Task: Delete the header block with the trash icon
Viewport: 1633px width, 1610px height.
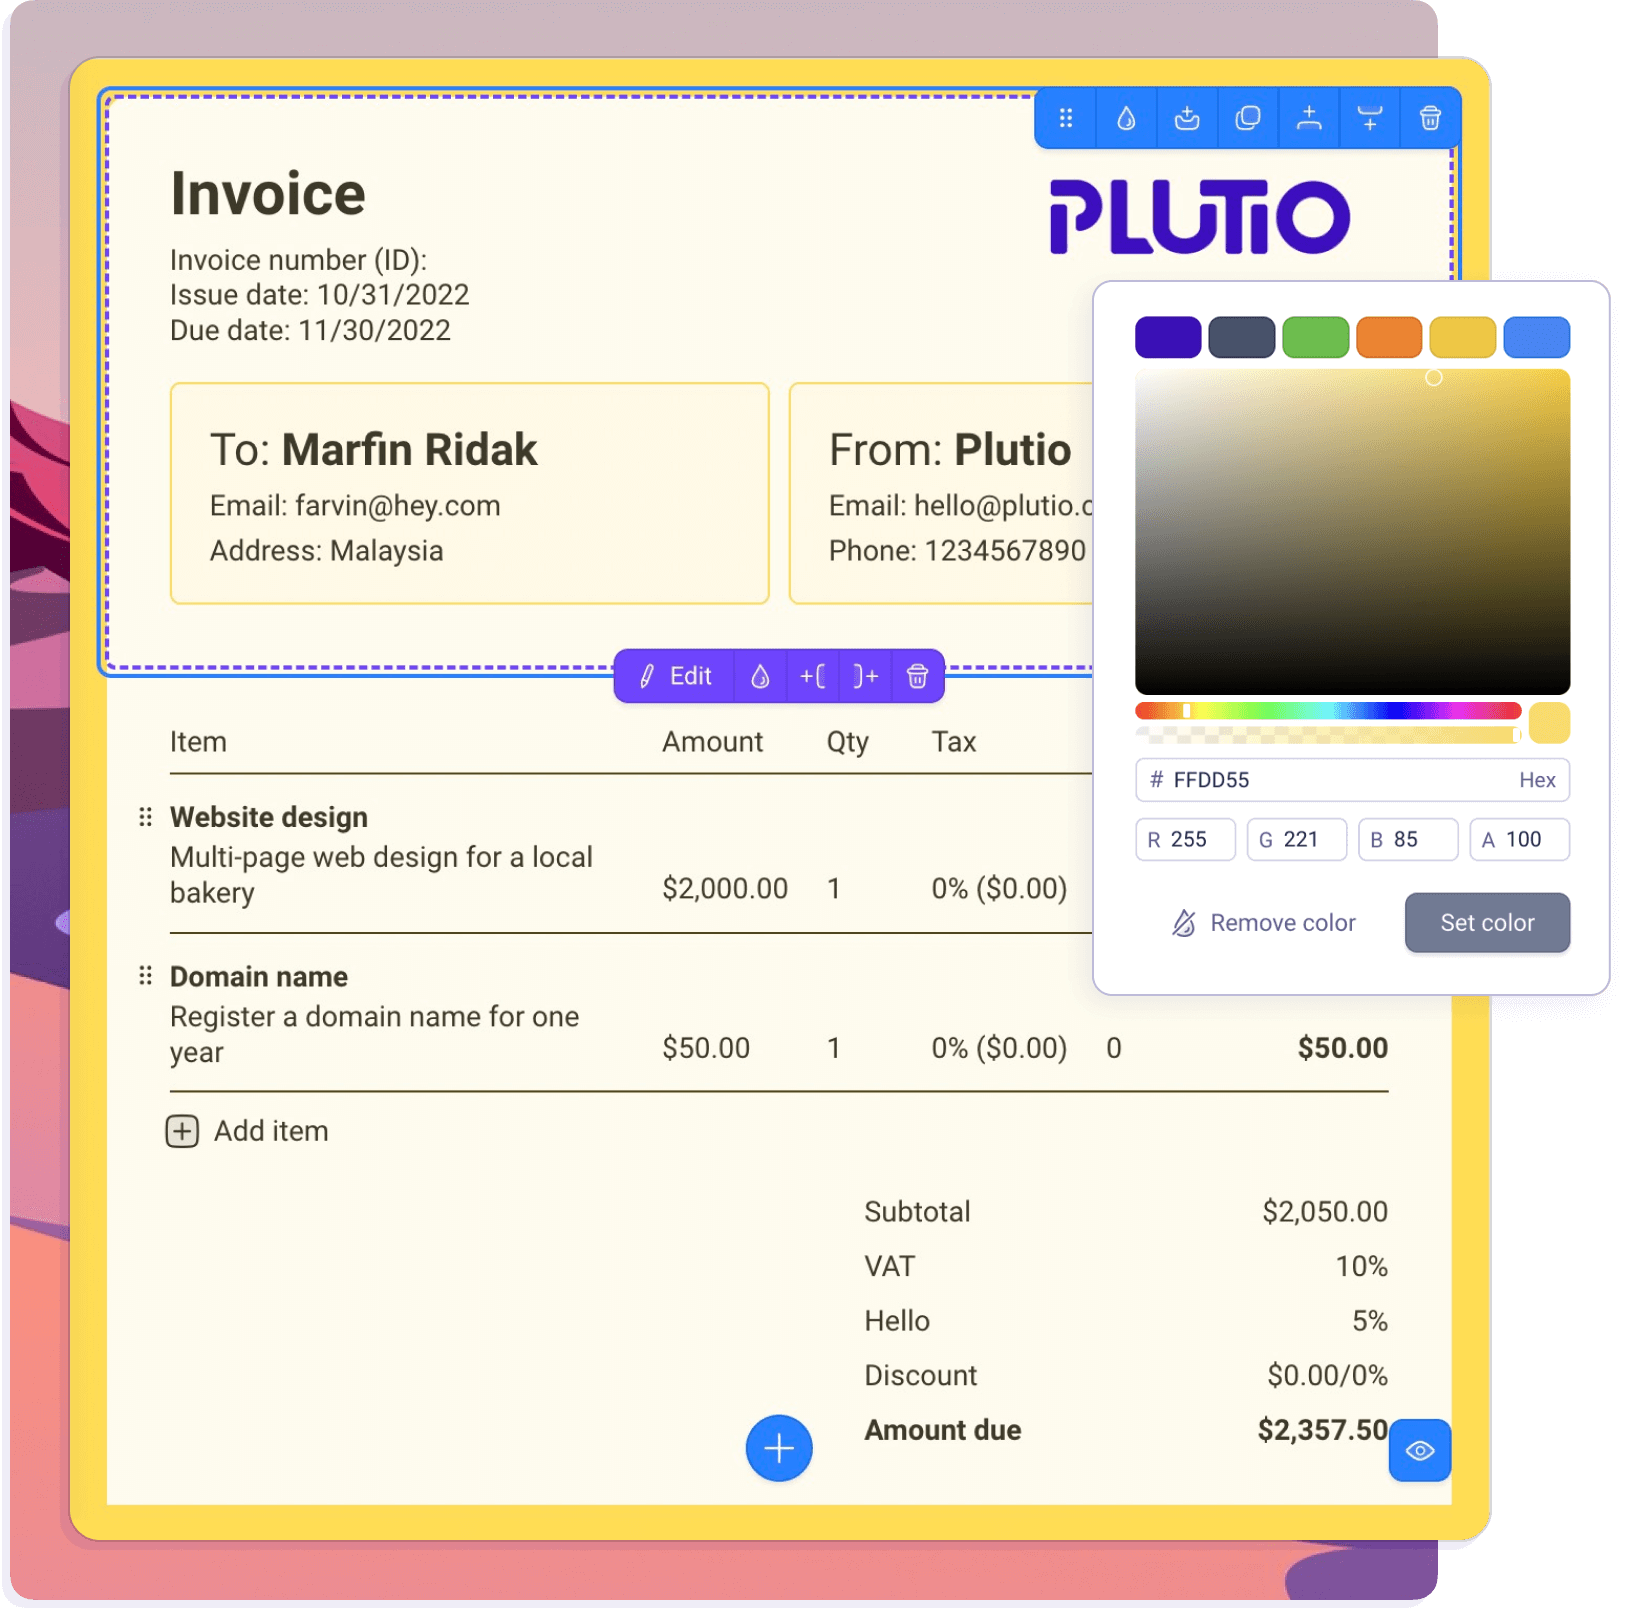Action: click(1430, 118)
